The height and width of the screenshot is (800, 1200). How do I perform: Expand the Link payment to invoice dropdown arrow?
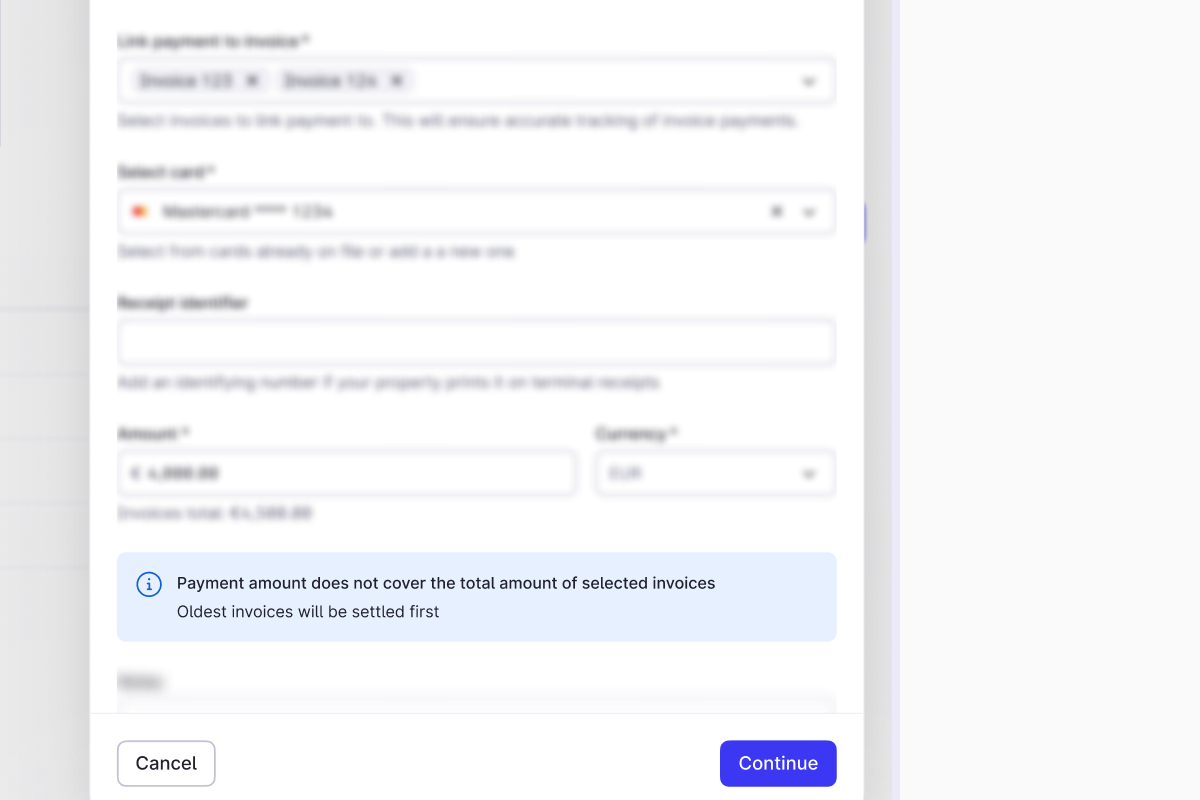pos(809,82)
